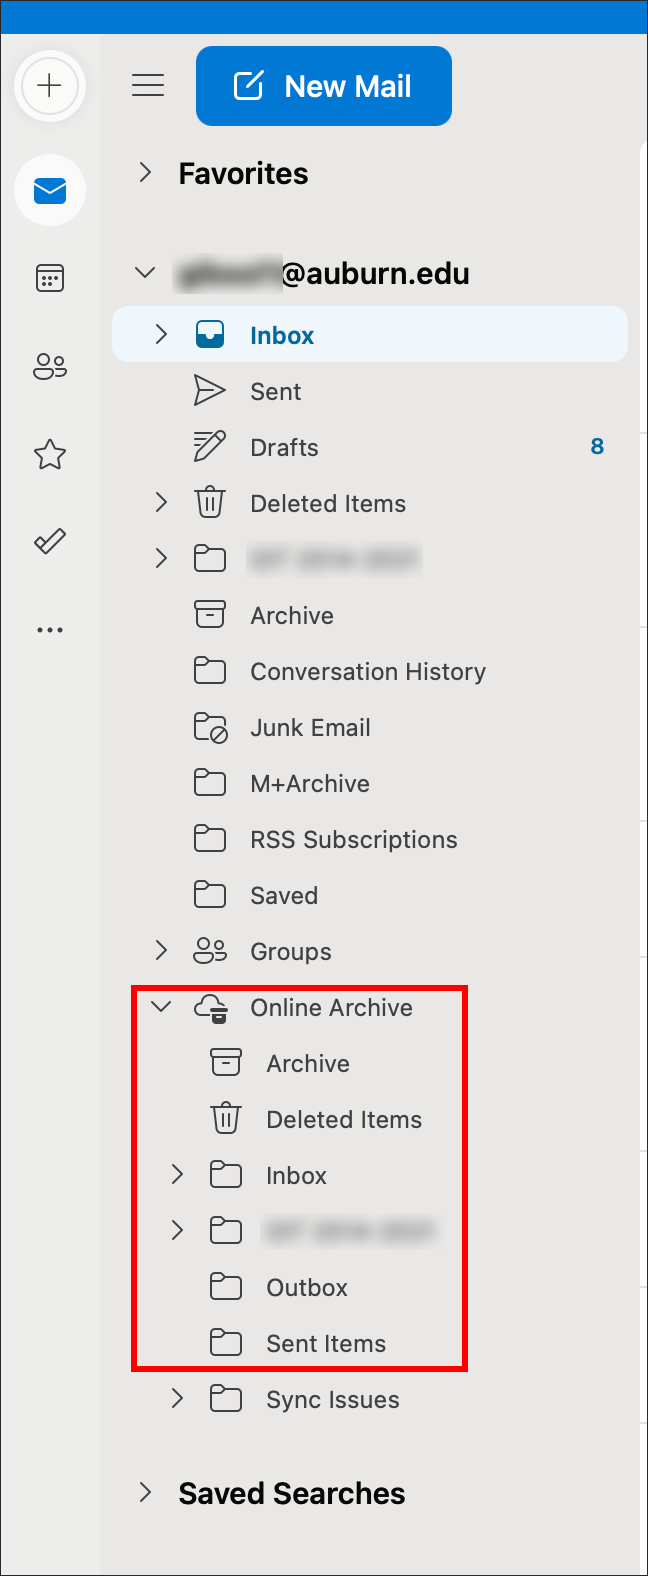Open the M+Archive folder
This screenshot has height=1576, width=648.
coord(310,784)
